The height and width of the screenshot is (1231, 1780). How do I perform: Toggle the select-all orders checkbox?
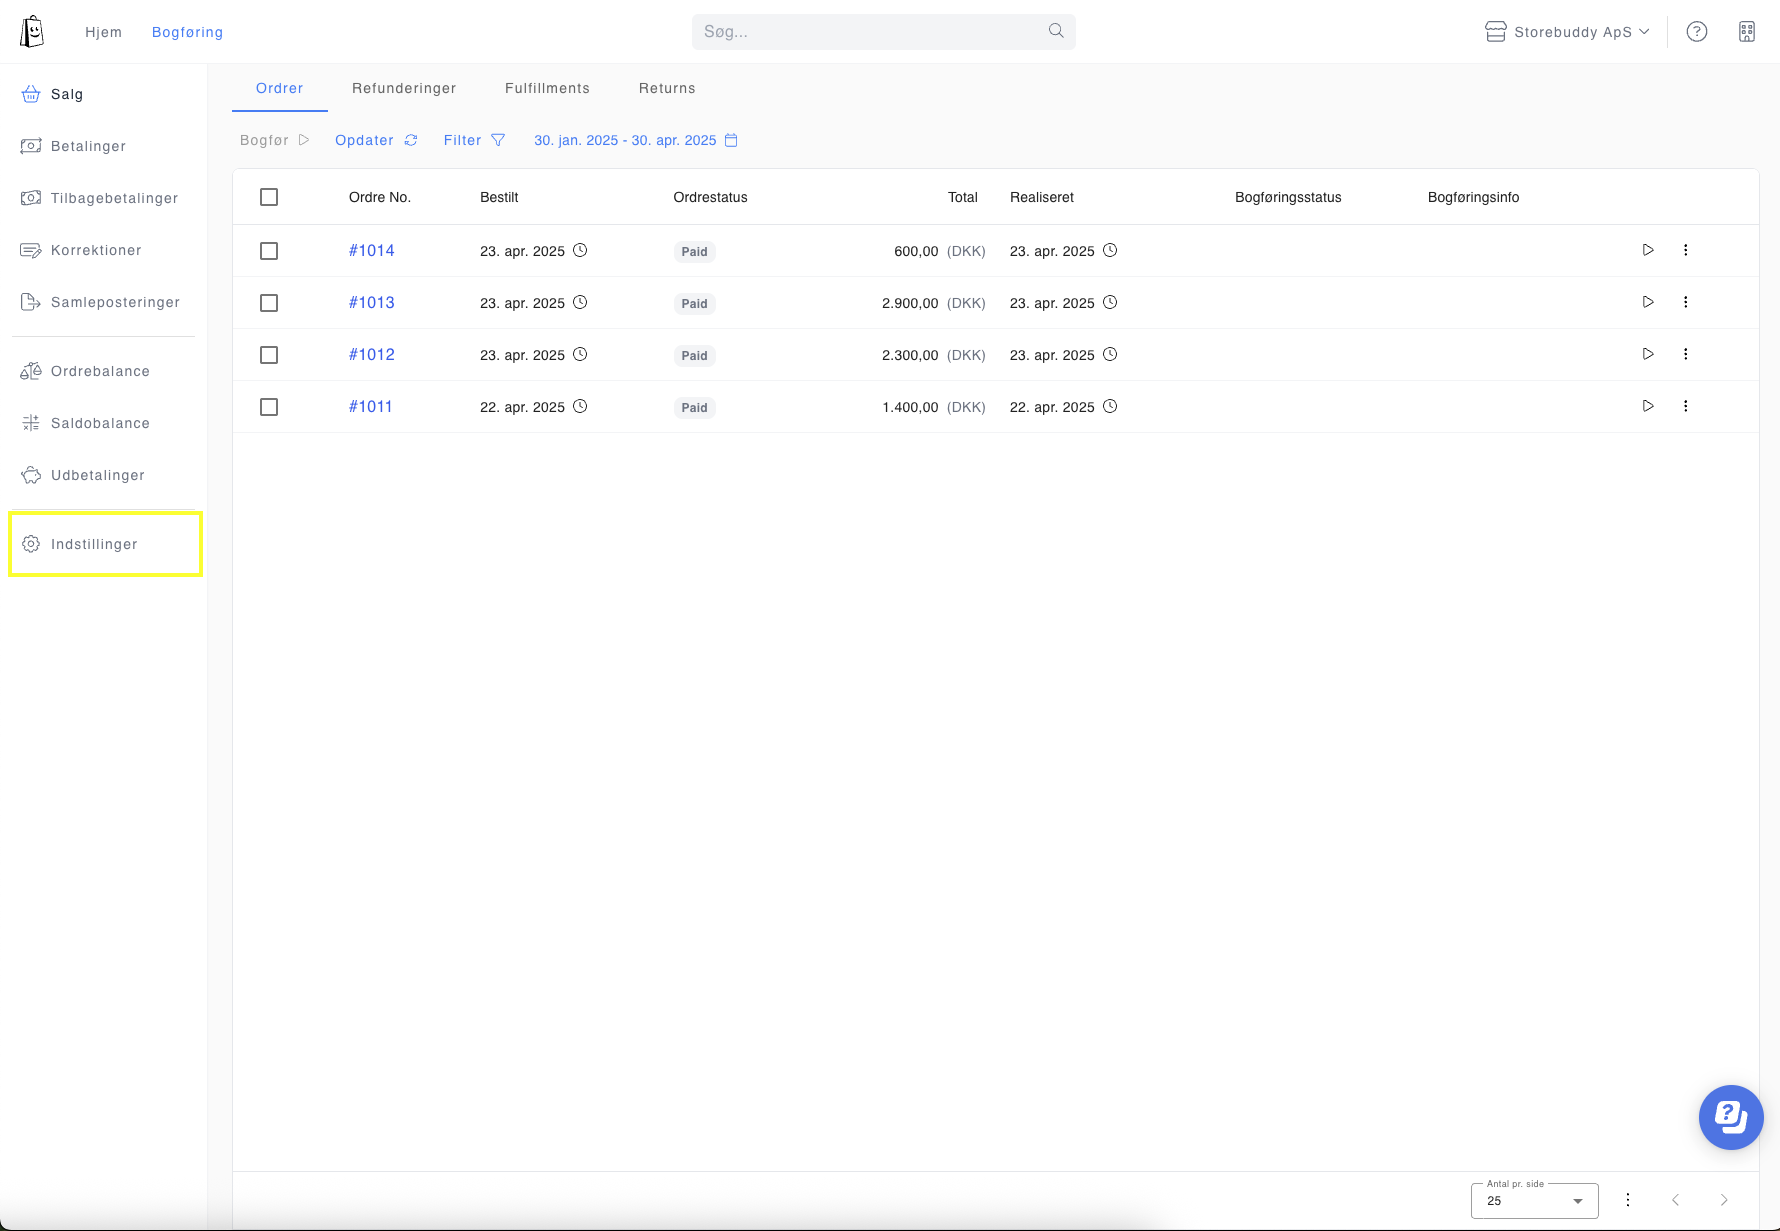[269, 197]
